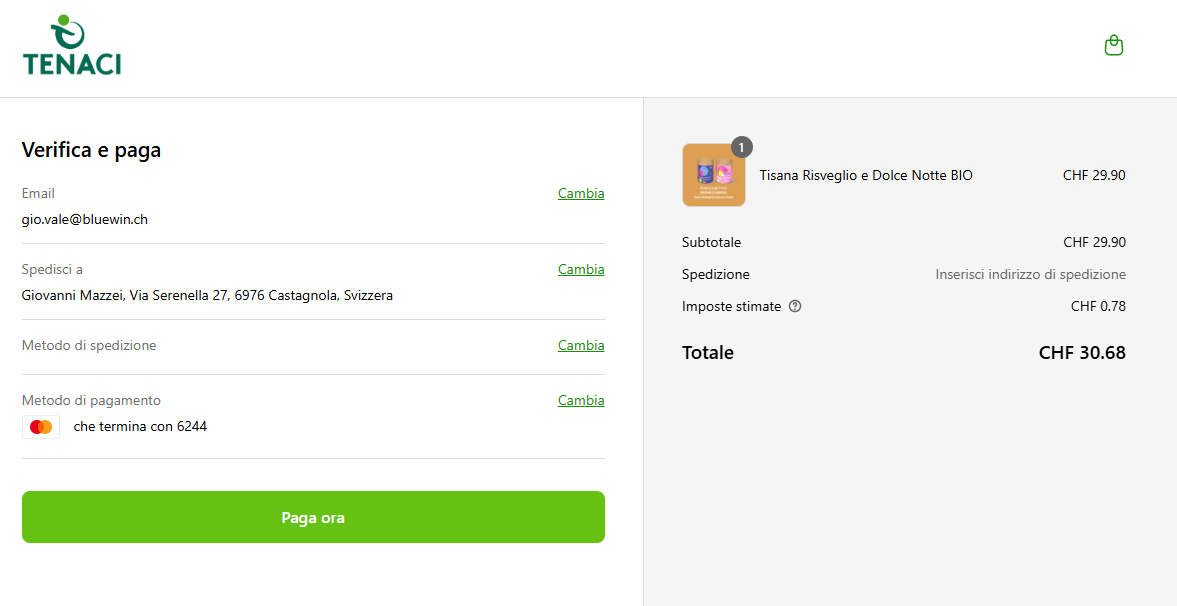Select the Tisana Risveglio e Dolce Notte title

pos(866,175)
